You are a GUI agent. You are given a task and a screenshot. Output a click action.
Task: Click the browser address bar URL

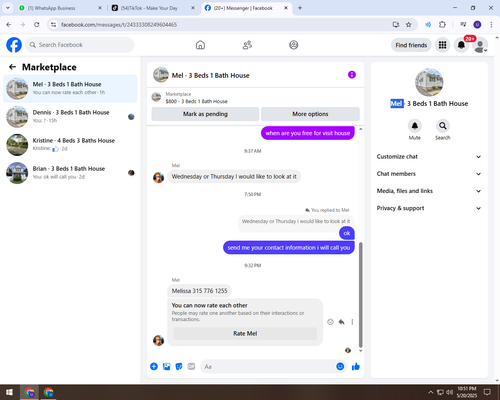click(x=119, y=25)
